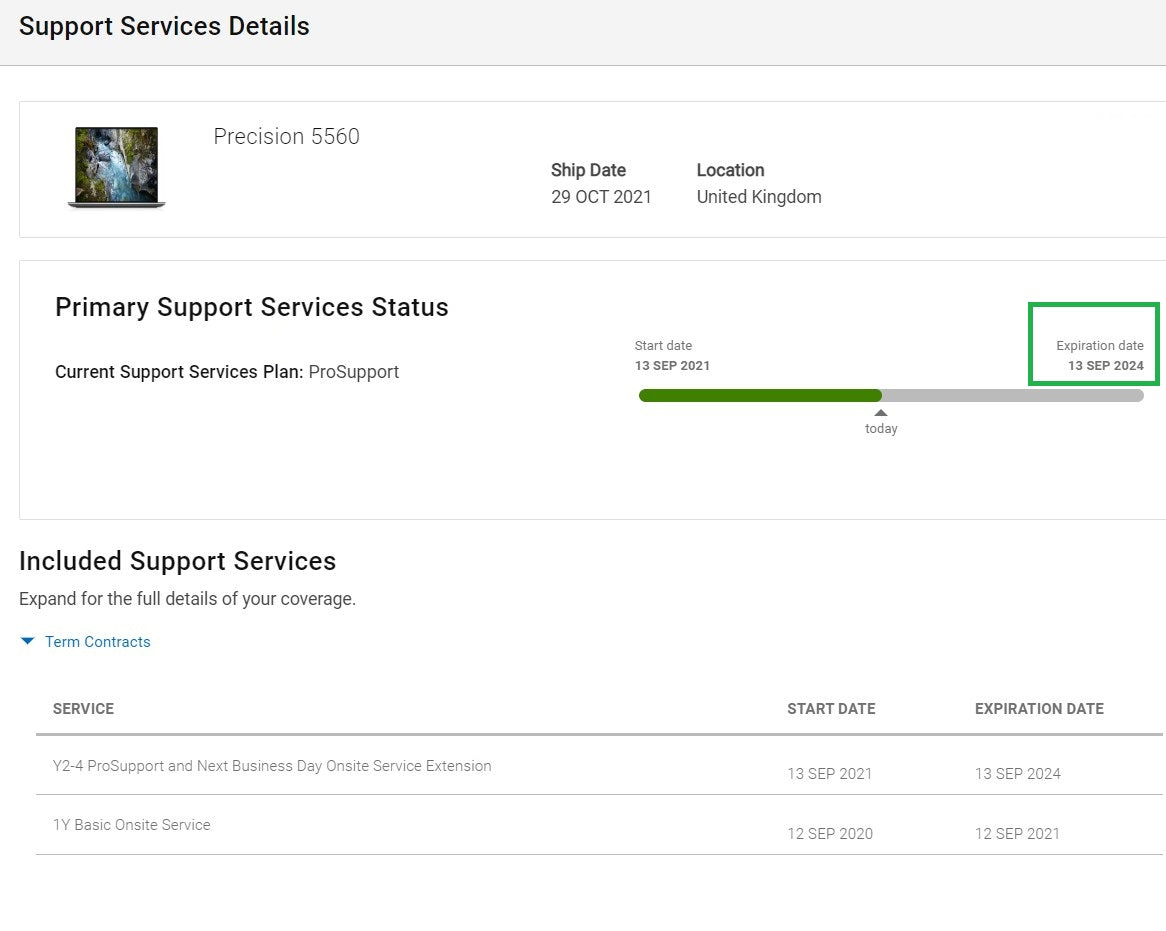Click the Expand for full details text
Screen dimensions: 1166x931
[187, 599]
